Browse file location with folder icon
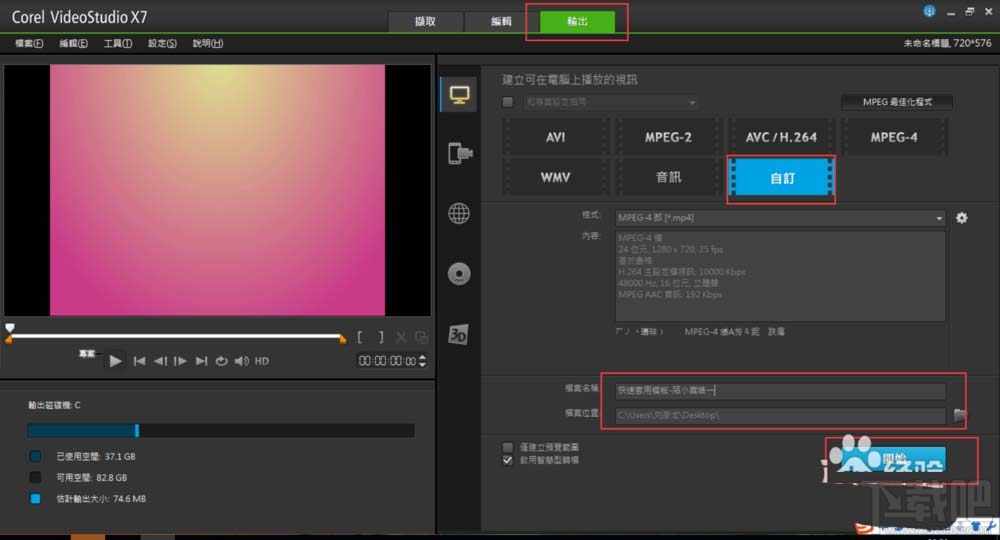 (961, 415)
